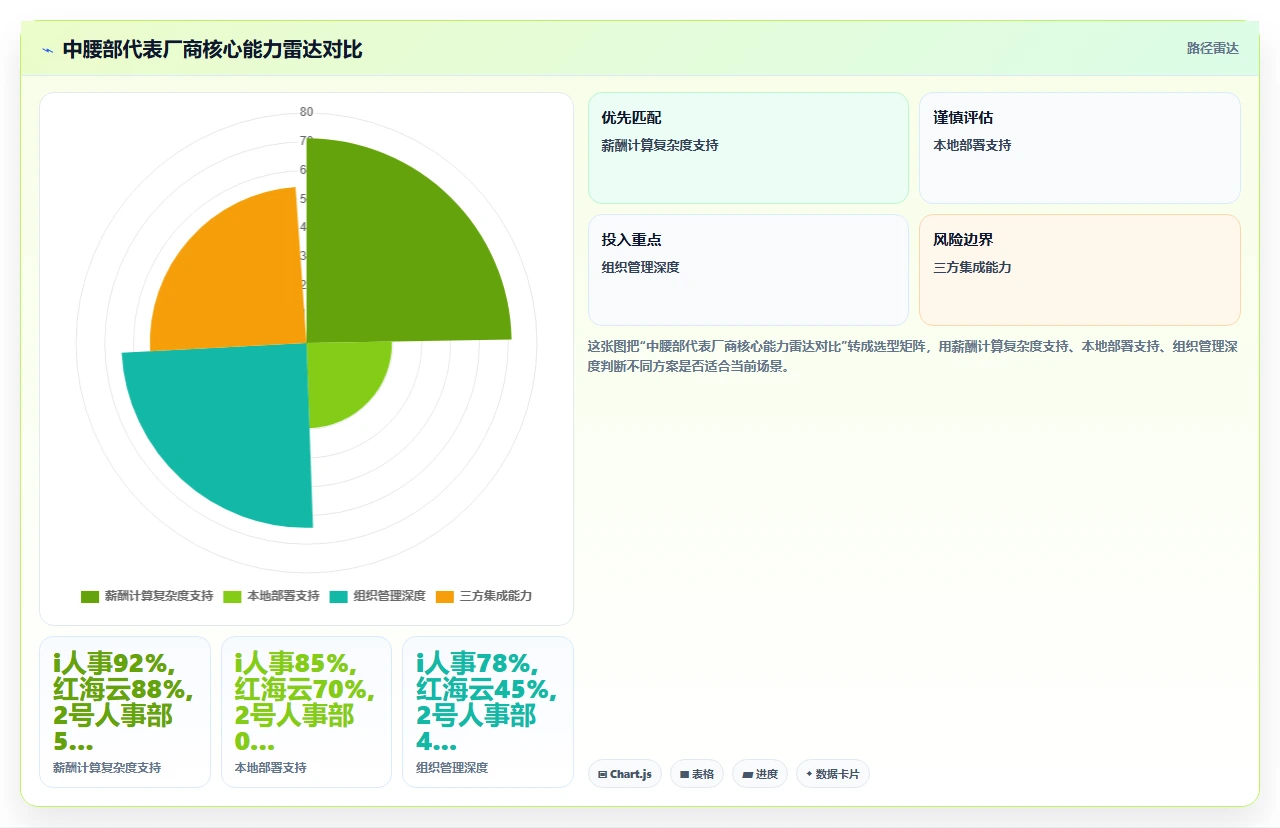The image size is (1280, 828).
Task: Click 本地部署支持 label under second data card
Action: 271,768
